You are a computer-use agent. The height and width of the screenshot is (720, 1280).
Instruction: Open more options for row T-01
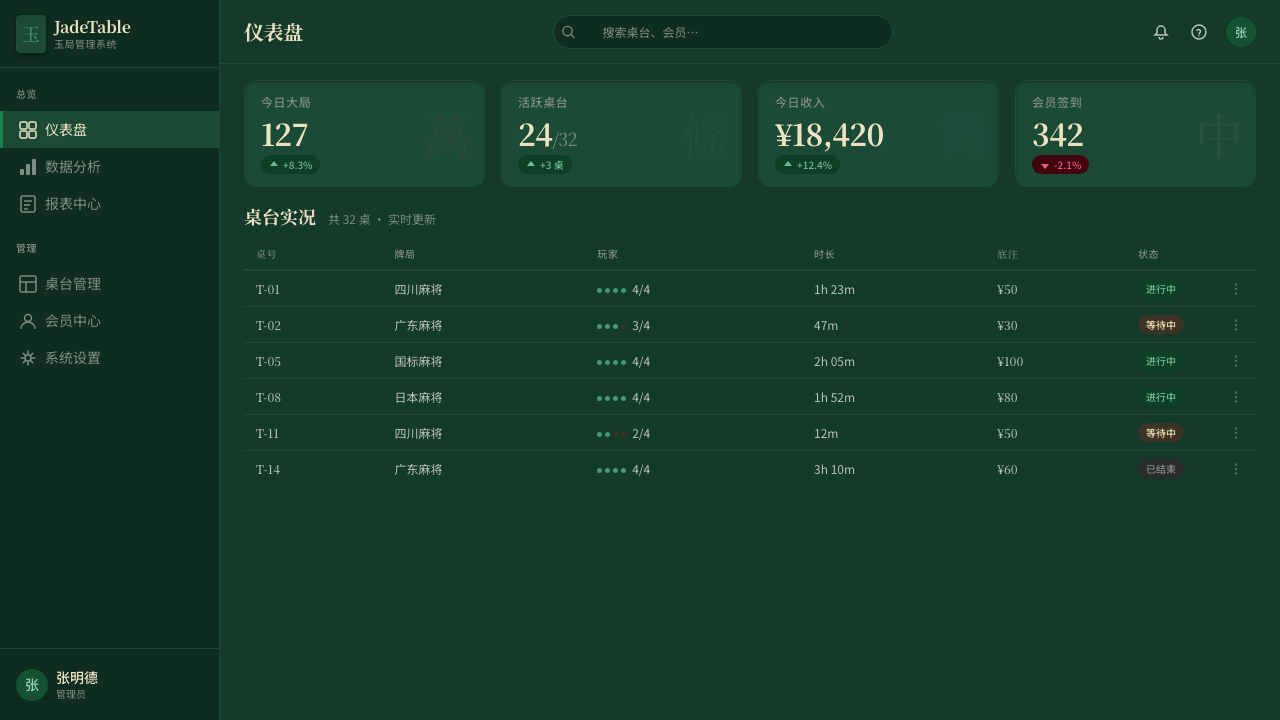pos(1236,289)
